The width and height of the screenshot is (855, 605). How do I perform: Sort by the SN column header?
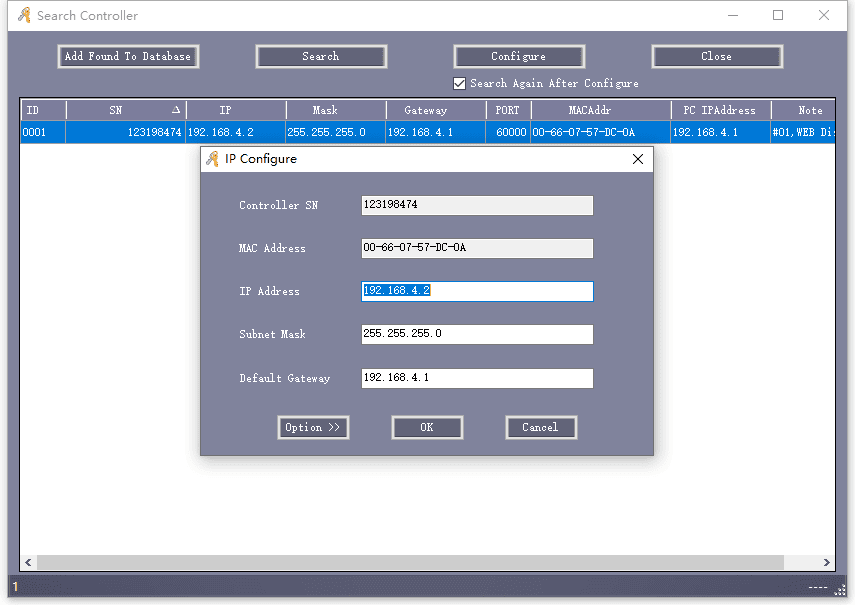tap(125, 111)
